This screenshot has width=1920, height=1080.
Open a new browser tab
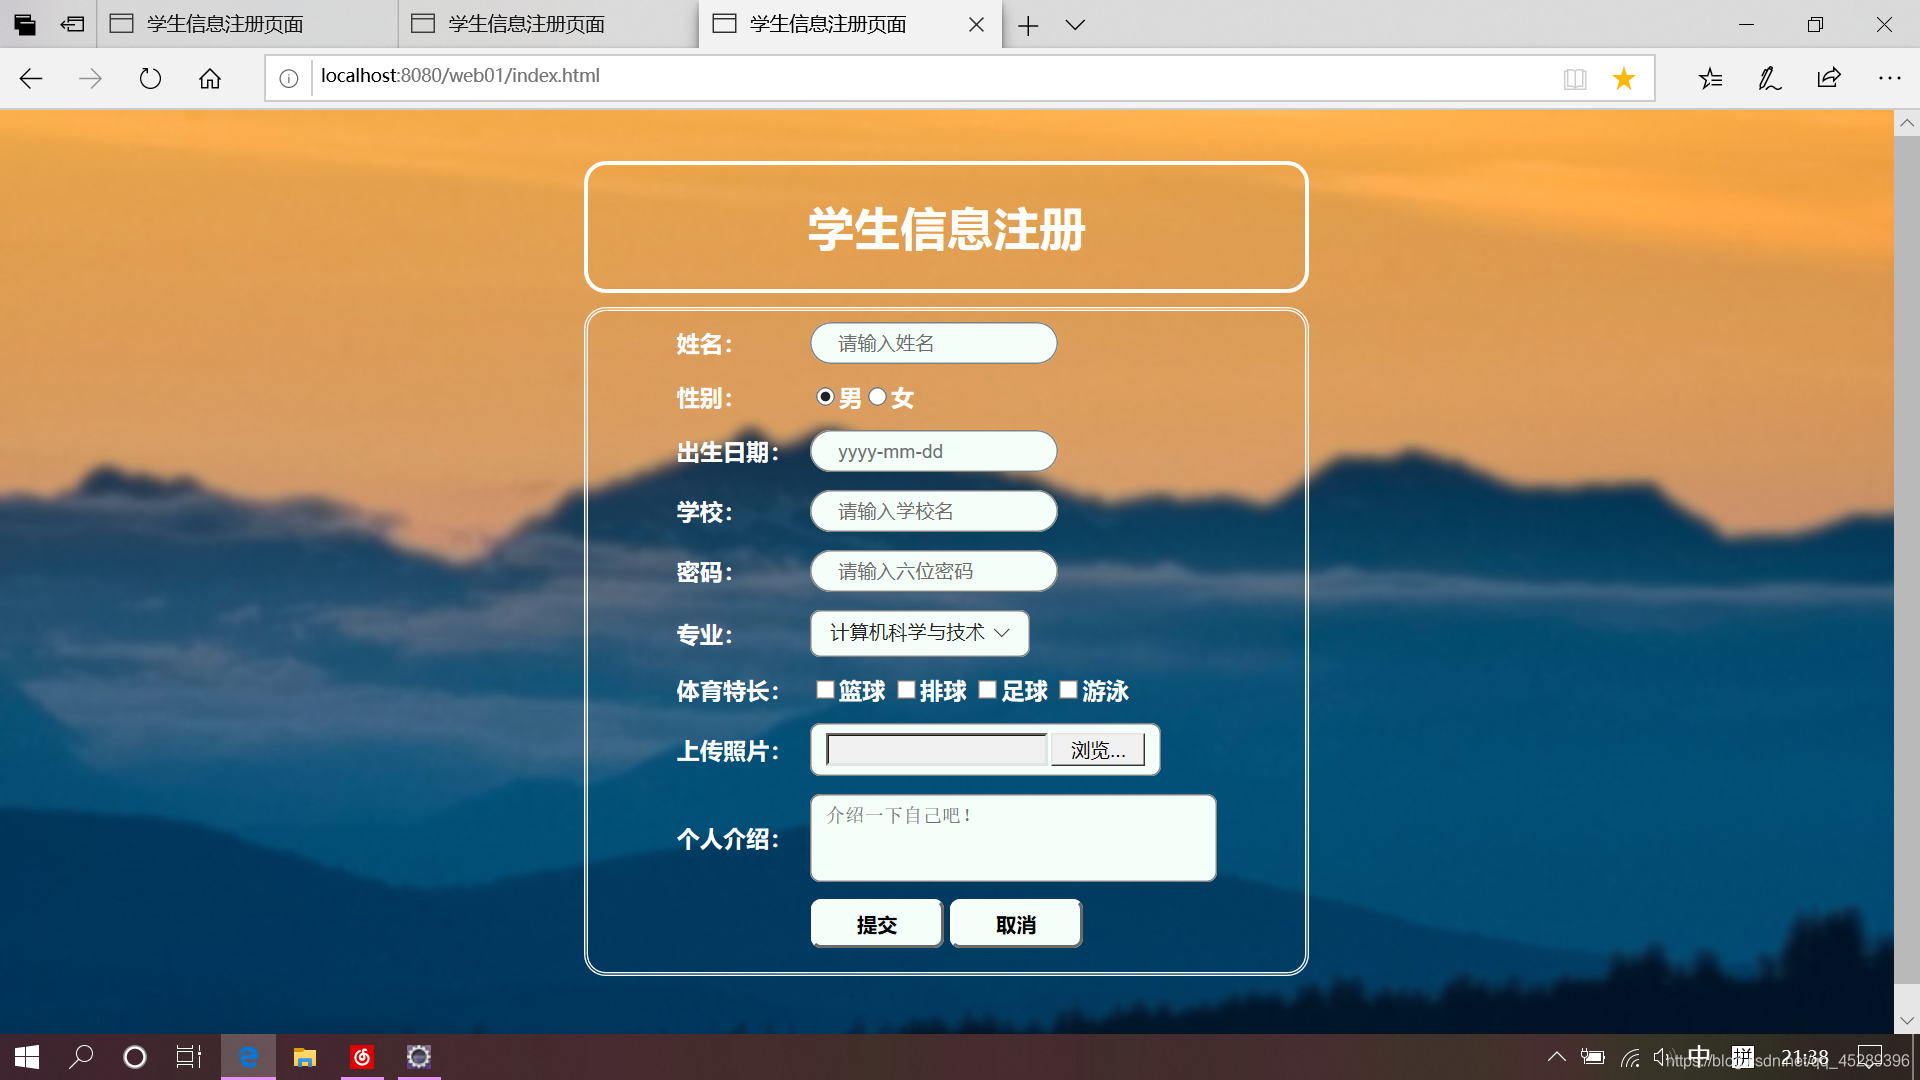tap(1028, 25)
